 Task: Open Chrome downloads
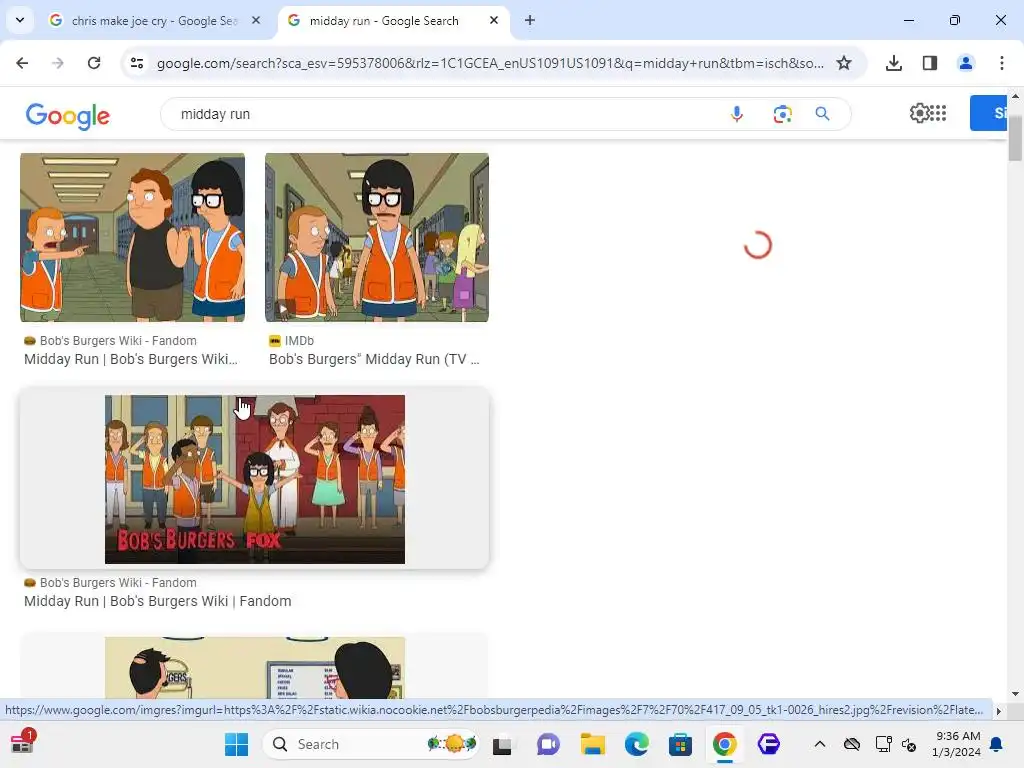coord(894,63)
